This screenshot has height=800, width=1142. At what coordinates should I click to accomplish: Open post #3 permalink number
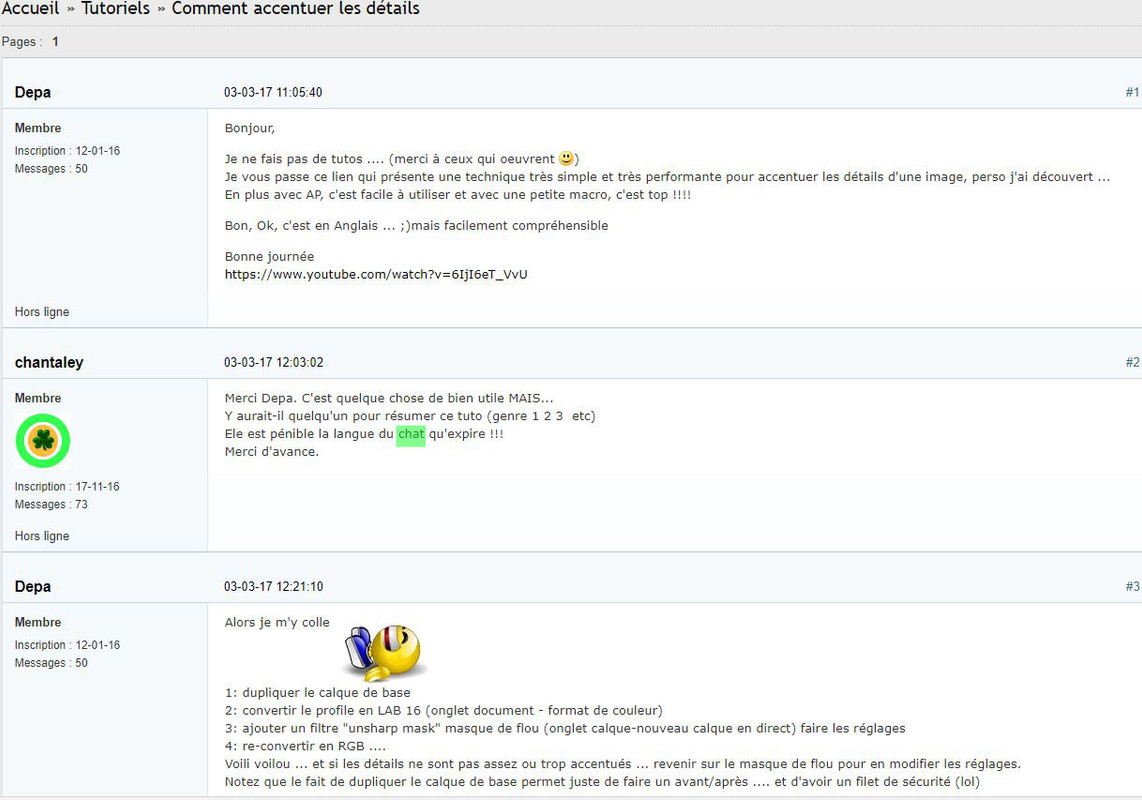point(1132,587)
